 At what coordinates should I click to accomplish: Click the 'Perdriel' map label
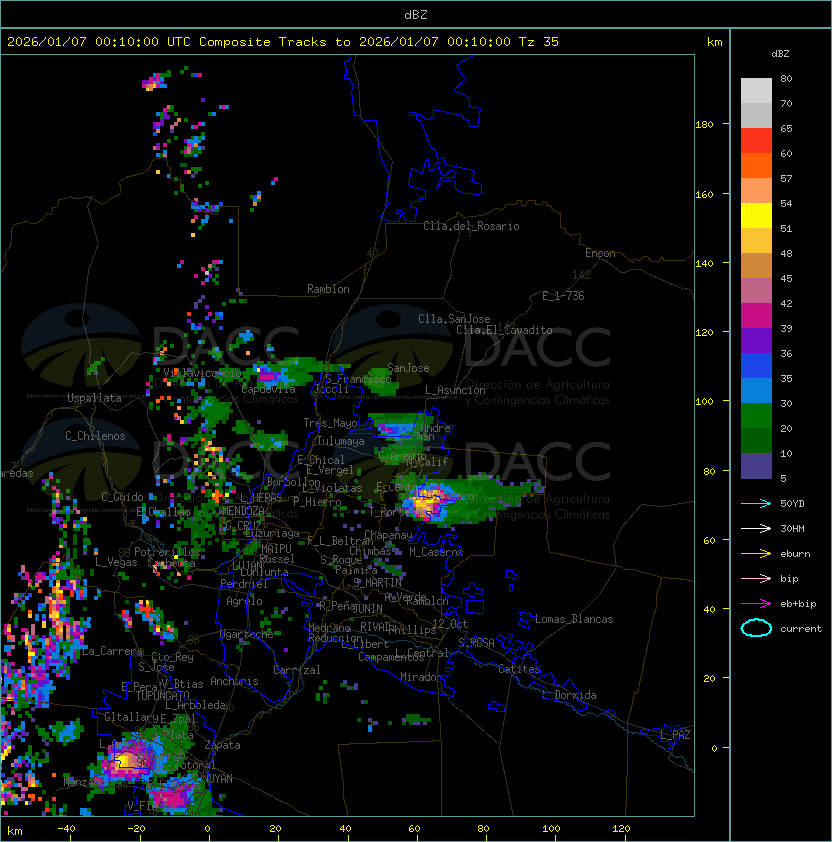pyautogui.click(x=244, y=584)
